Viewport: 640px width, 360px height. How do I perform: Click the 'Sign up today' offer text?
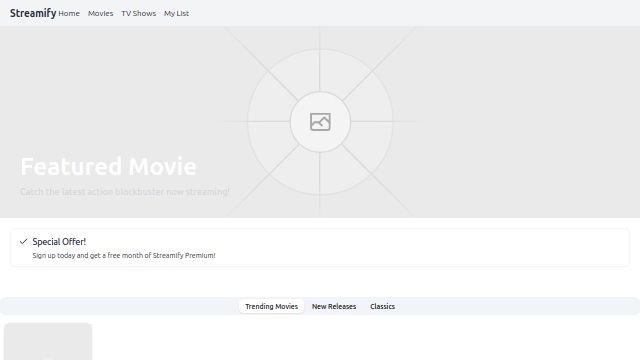click(124, 256)
